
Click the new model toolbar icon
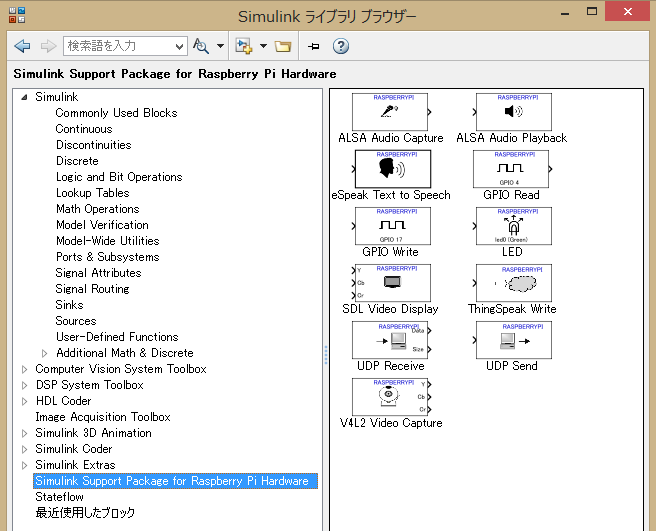(242, 46)
